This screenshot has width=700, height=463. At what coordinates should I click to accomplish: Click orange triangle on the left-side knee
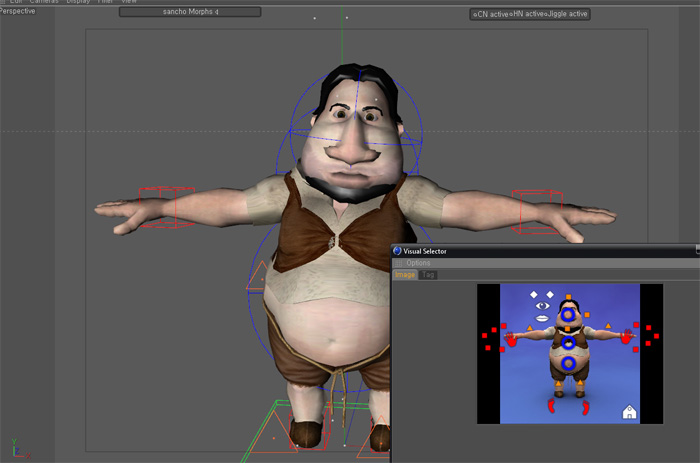point(558,383)
